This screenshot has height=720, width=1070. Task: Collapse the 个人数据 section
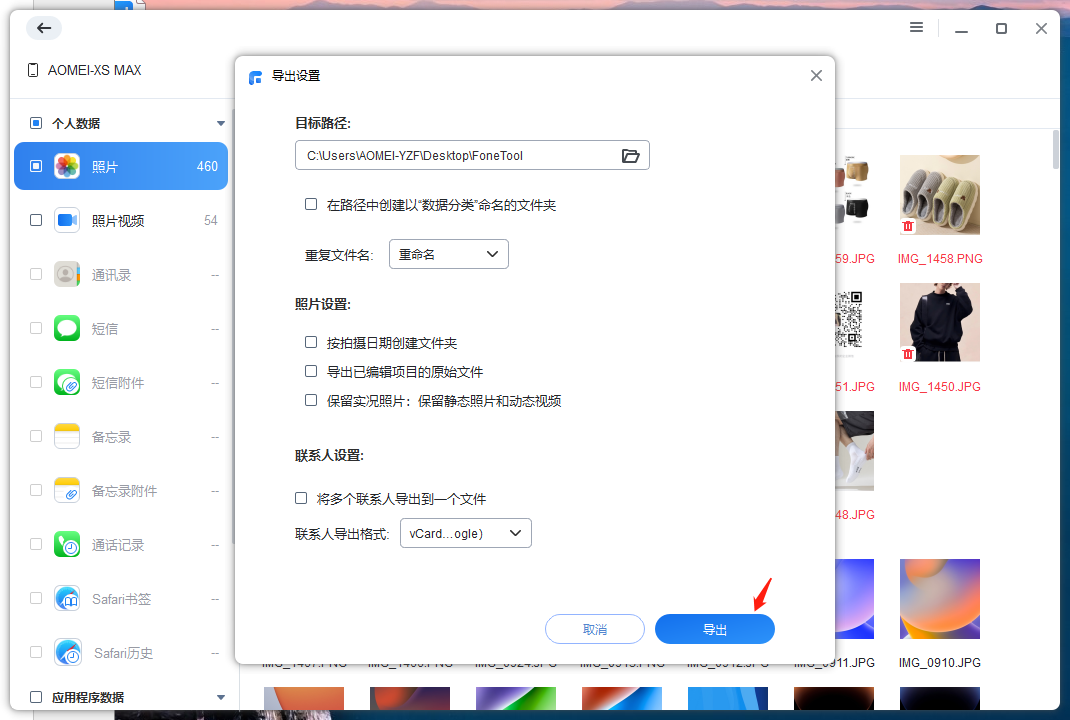point(219,123)
